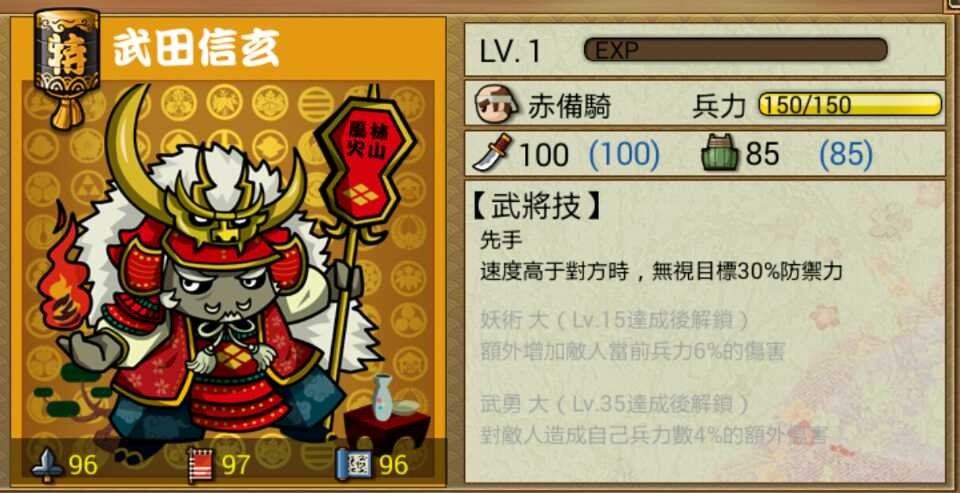Click the 兵力 150/150 troop bar

pyautogui.click(x=850, y=105)
